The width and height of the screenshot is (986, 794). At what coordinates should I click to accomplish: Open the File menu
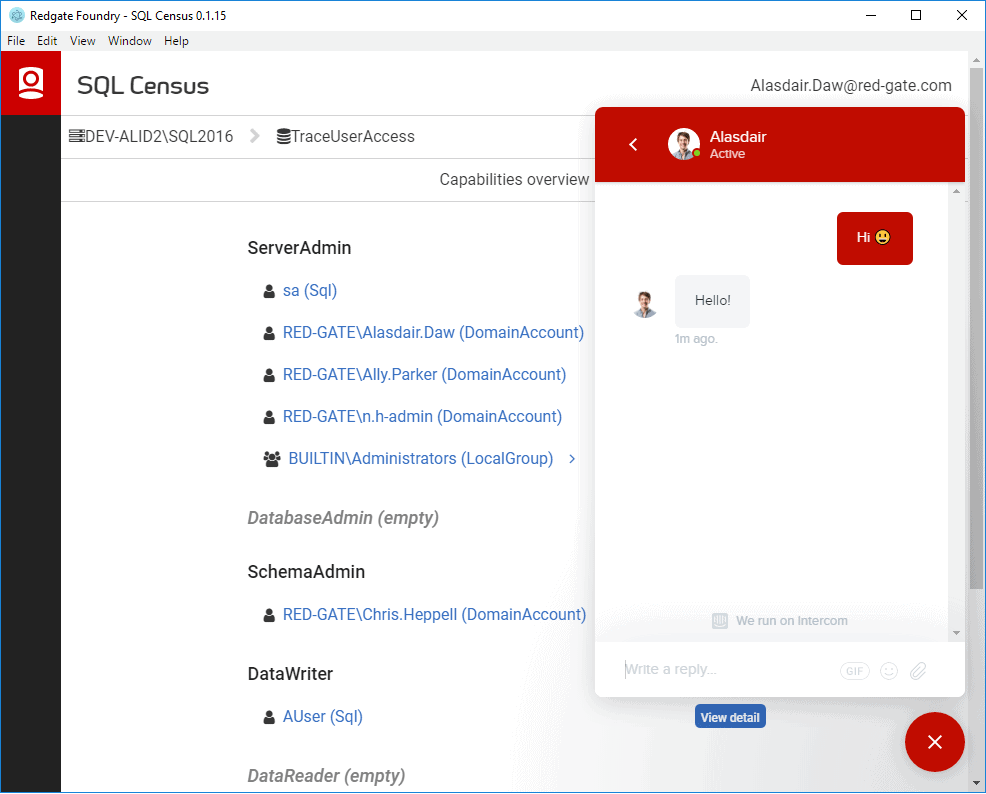(x=16, y=41)
